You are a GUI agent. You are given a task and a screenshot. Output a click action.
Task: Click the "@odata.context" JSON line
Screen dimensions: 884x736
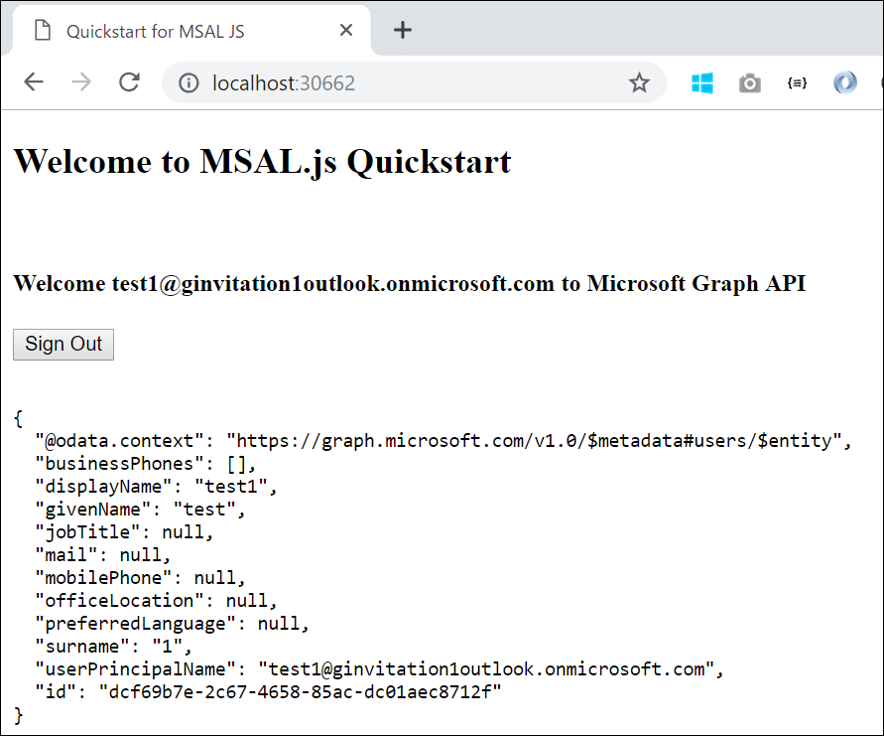pos(443,440)
